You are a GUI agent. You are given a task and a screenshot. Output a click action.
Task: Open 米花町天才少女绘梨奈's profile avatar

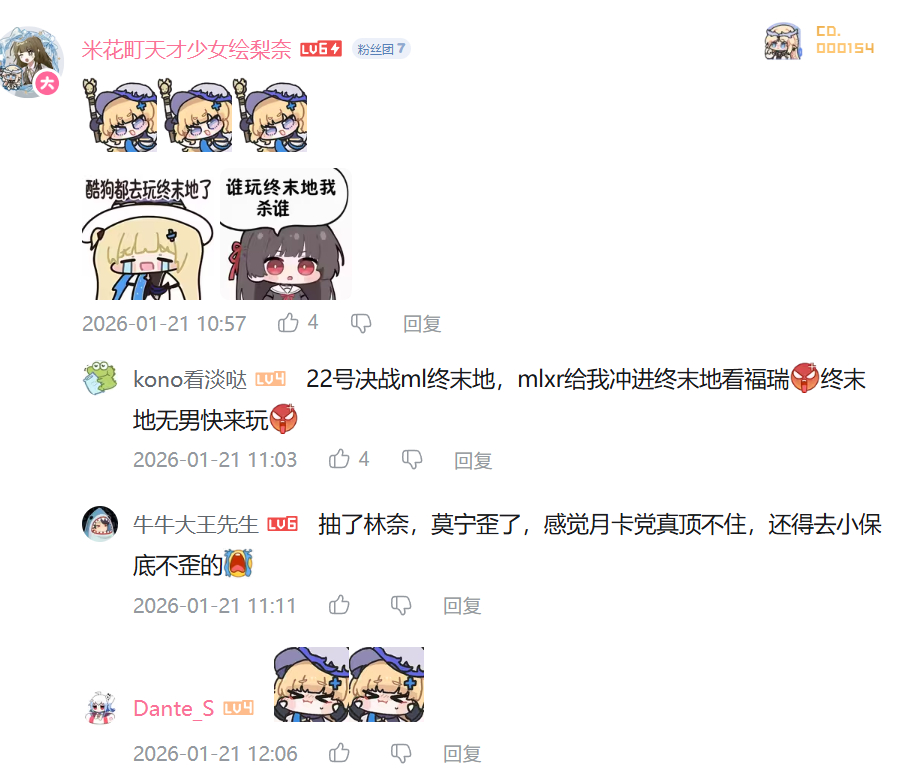(31, 62)
